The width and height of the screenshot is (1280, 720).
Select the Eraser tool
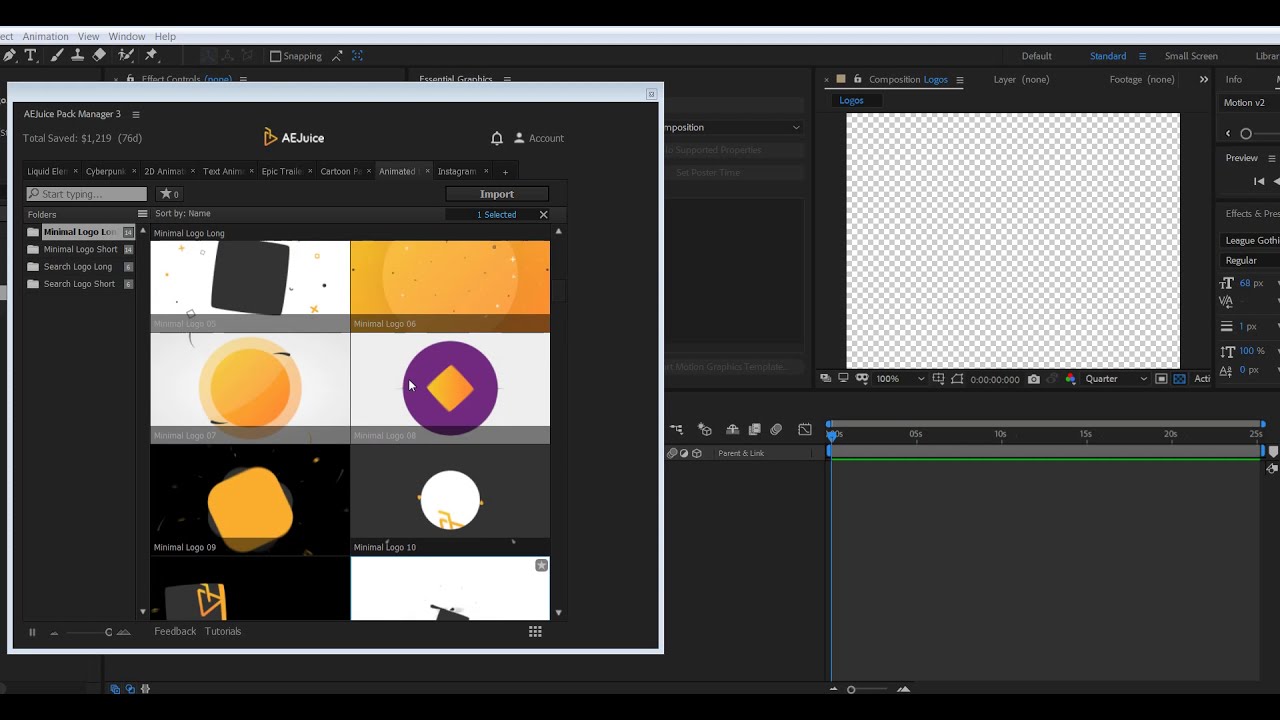(x=99, y=56)
